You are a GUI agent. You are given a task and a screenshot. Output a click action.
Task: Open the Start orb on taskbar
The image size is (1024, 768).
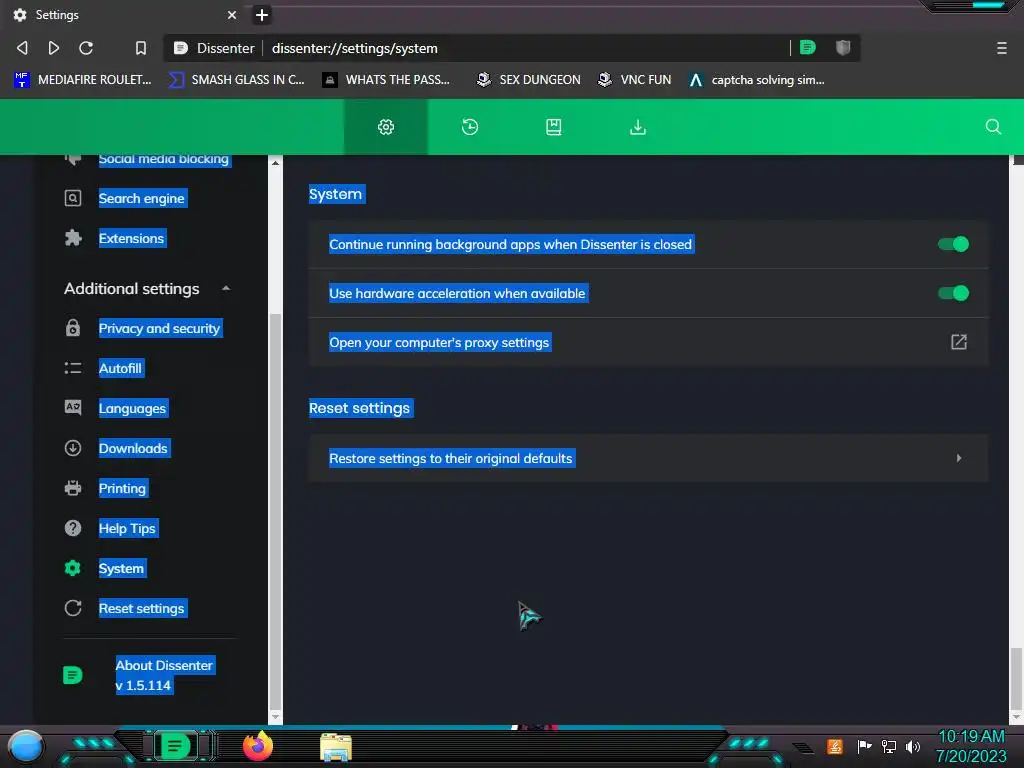25,746
